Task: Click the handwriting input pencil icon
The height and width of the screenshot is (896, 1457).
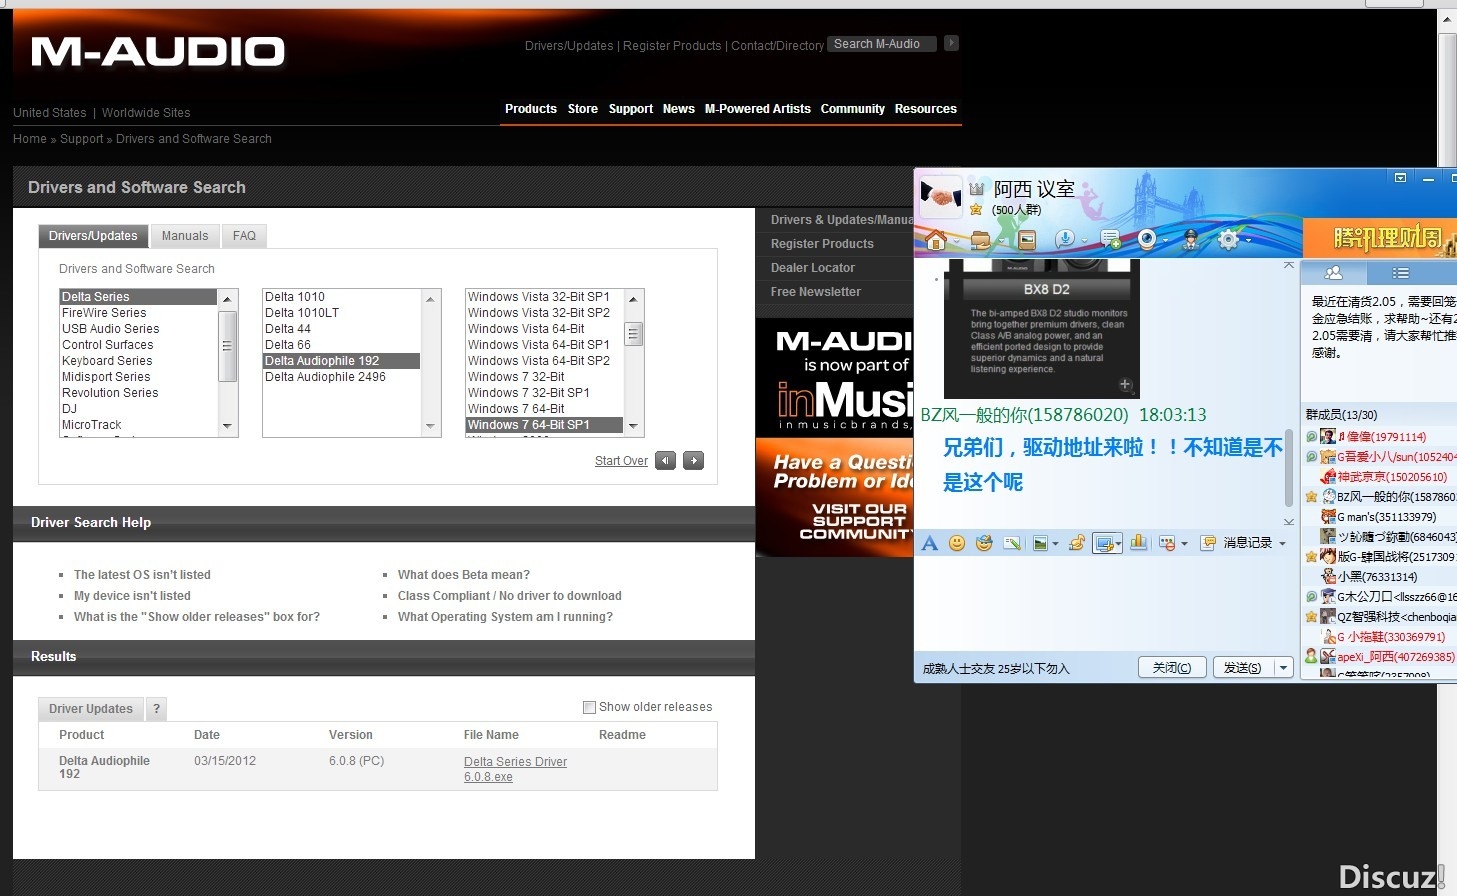Action: (1012, 543)
